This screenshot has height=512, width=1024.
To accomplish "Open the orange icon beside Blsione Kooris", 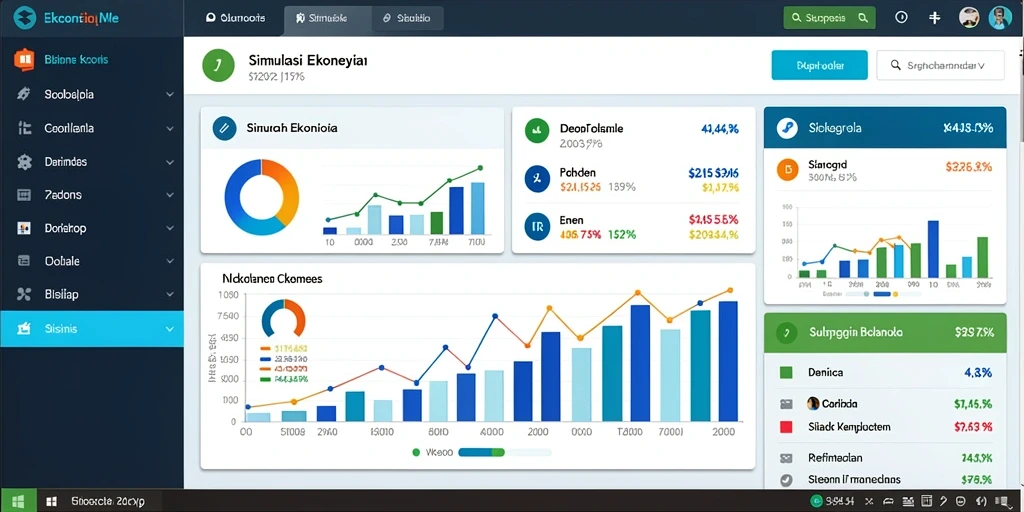I will pos(24,59).
